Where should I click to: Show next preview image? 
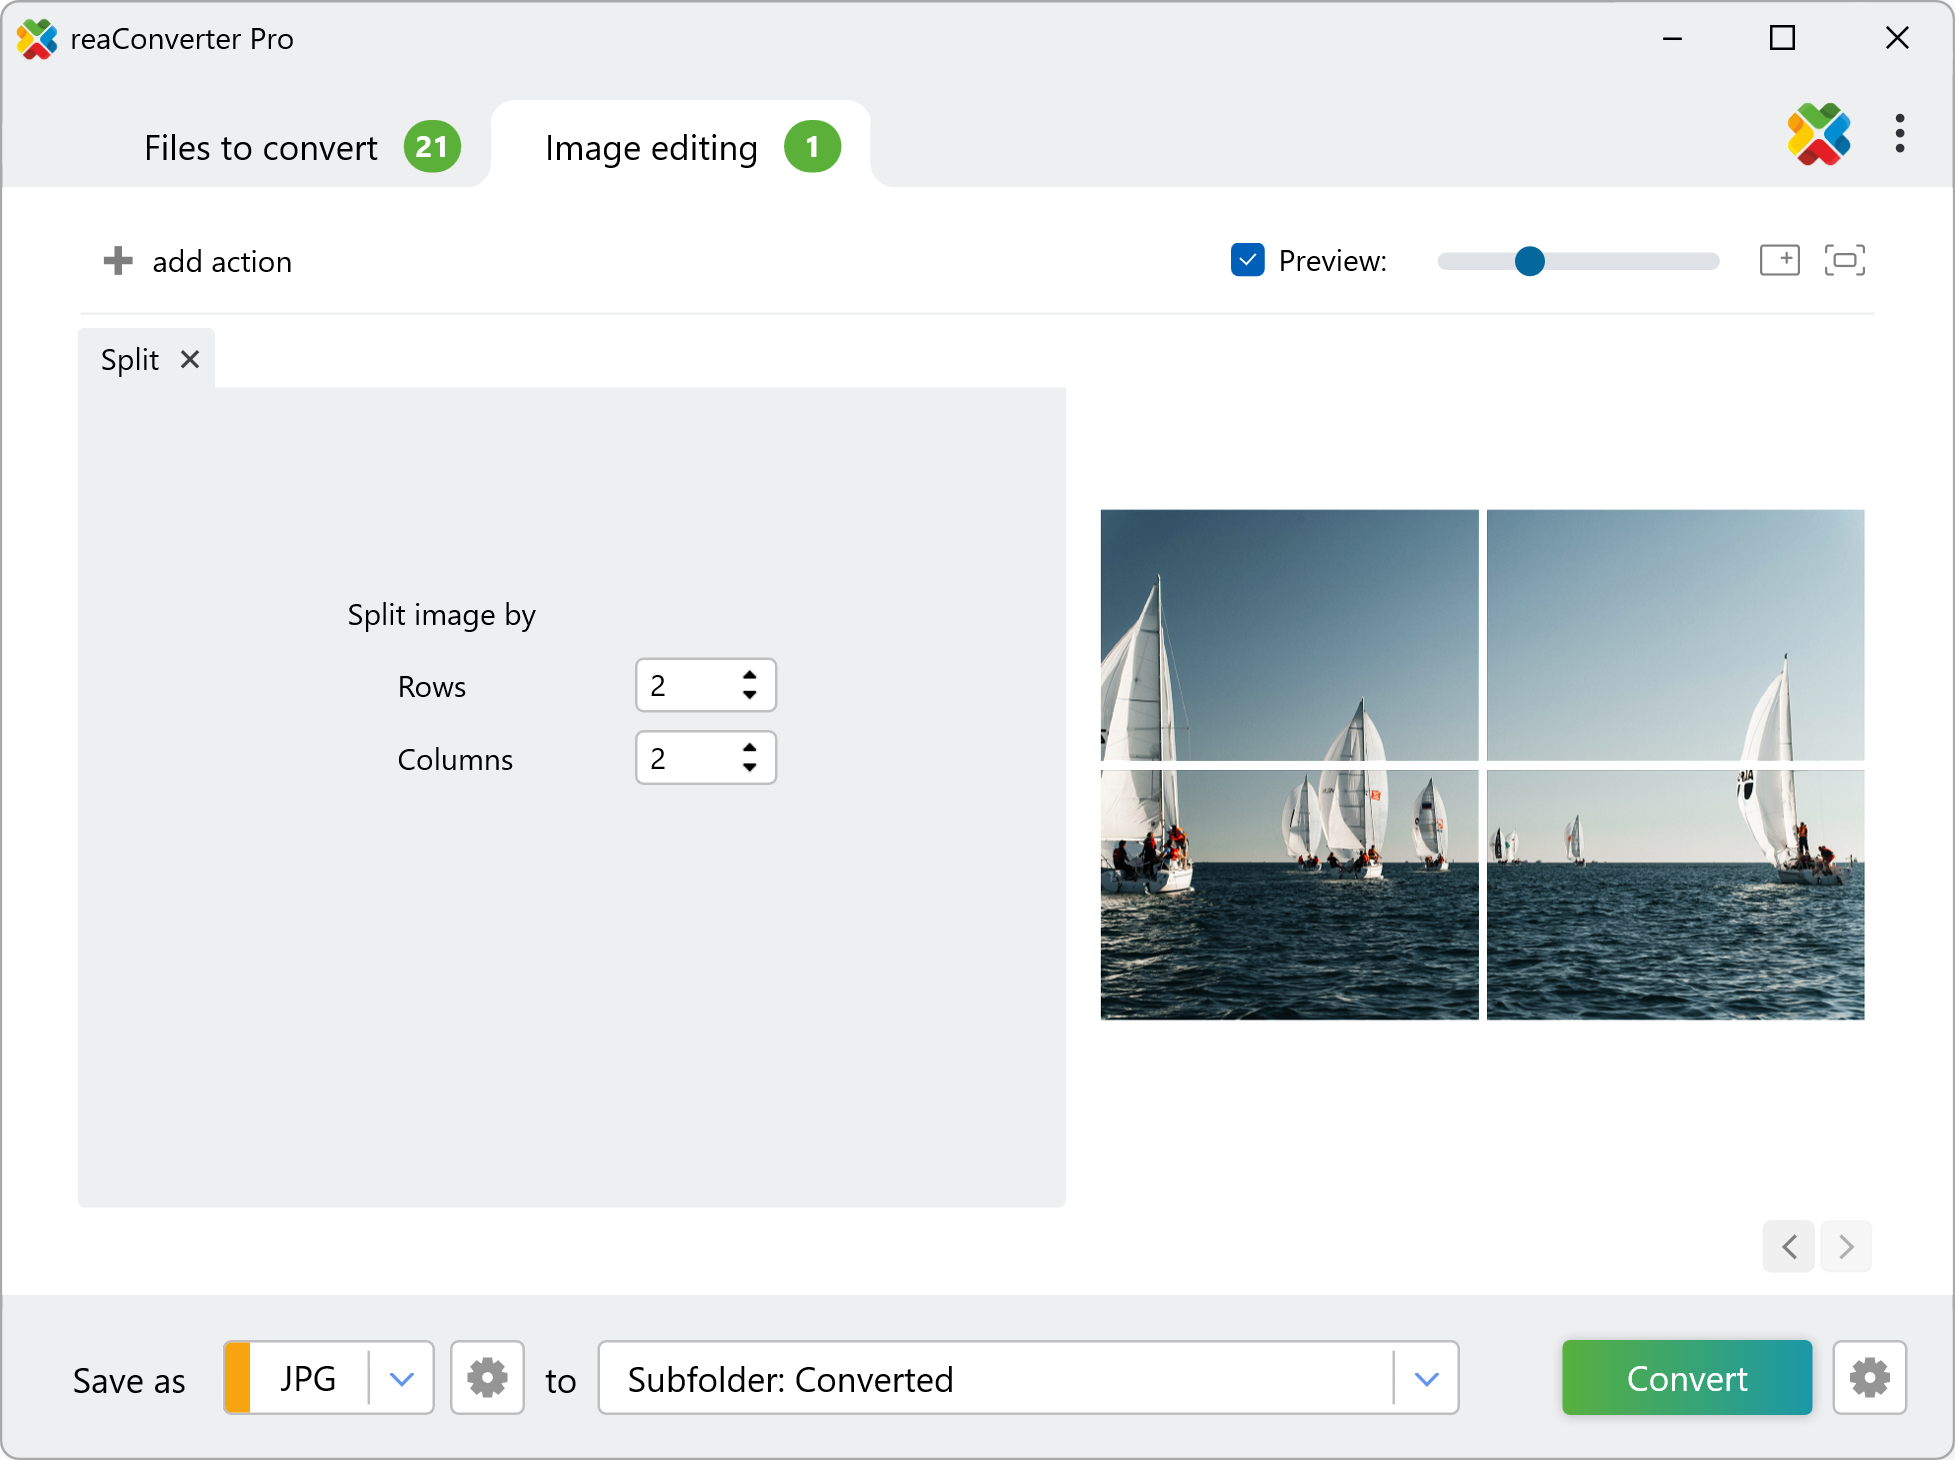click(x=1846, y=1246)
